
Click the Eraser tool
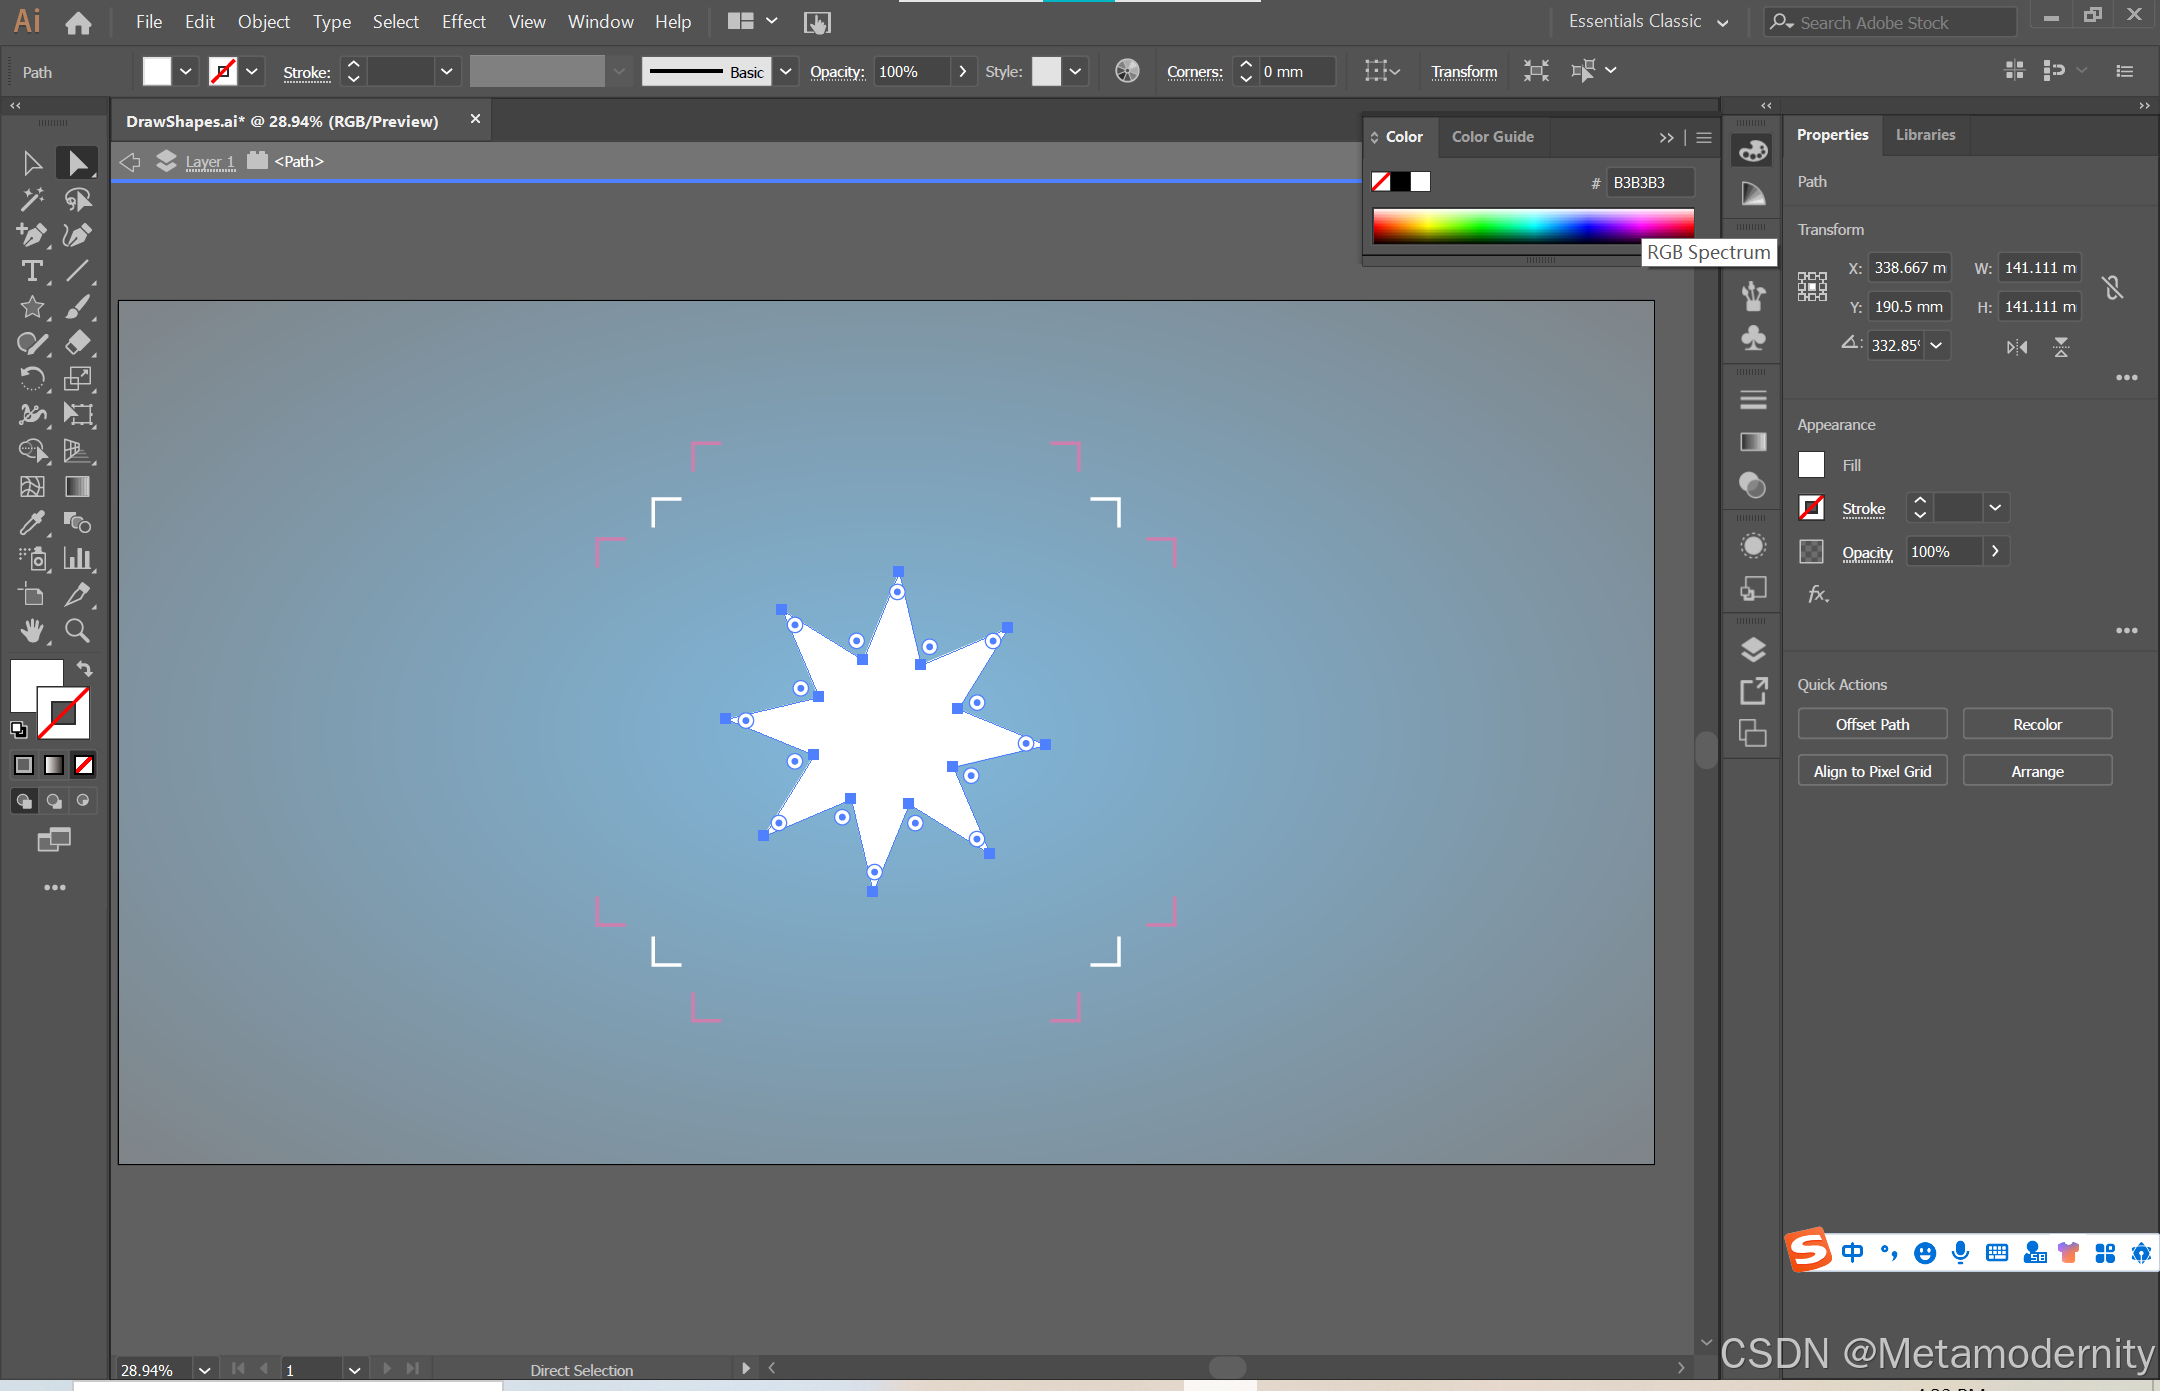click(77, 343)
